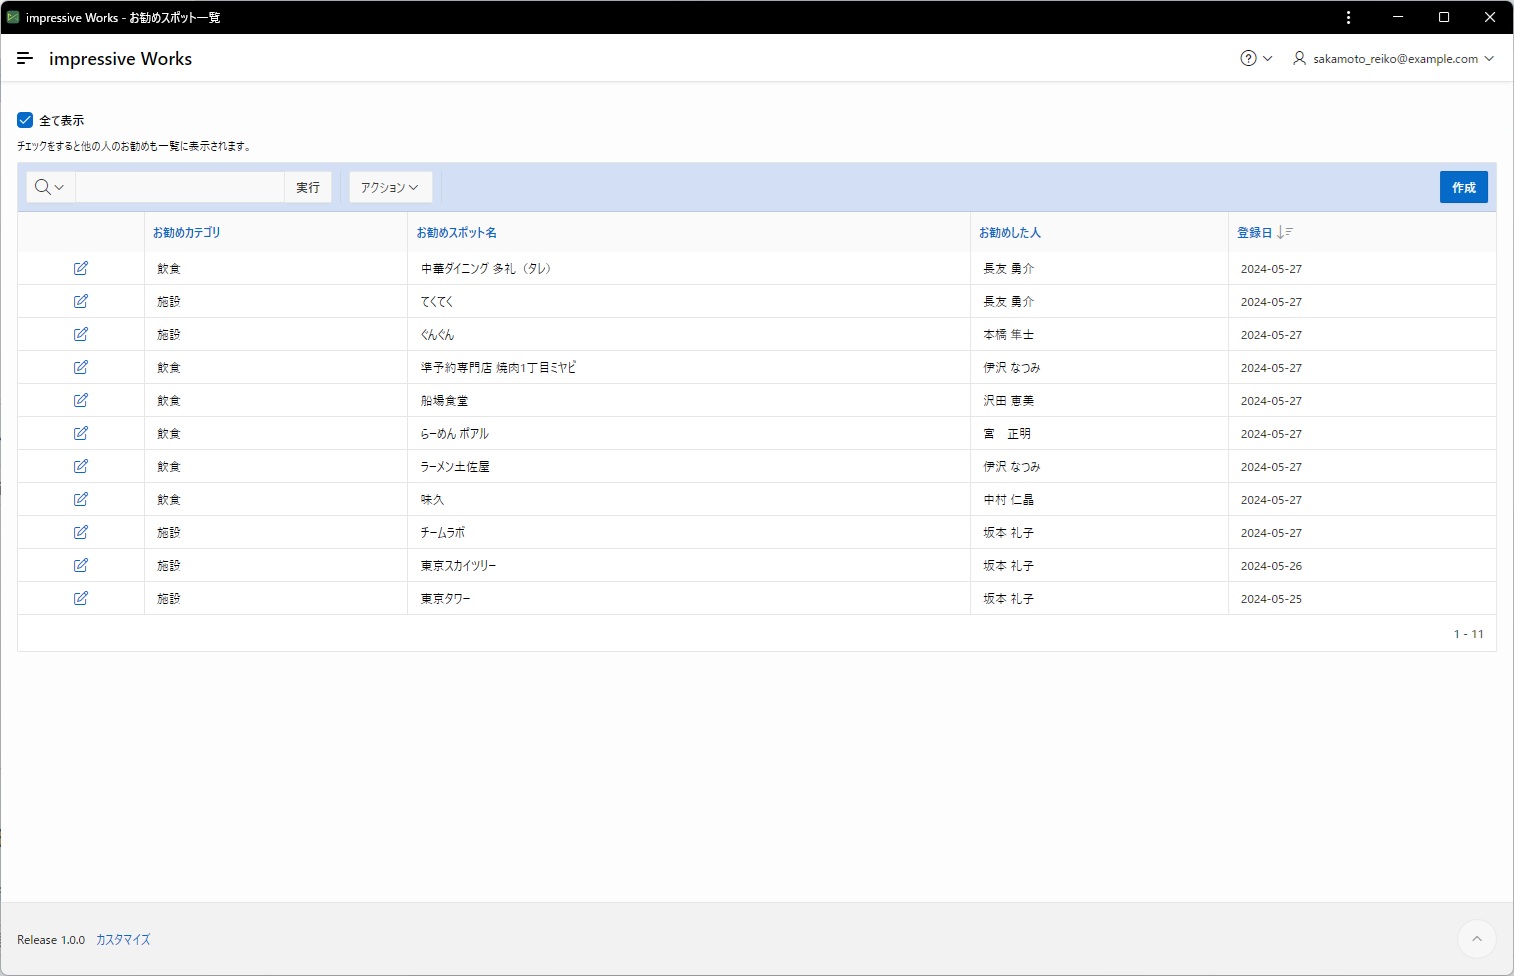Click the 中村 仁晶 recommender cell

click(1099, 499)
